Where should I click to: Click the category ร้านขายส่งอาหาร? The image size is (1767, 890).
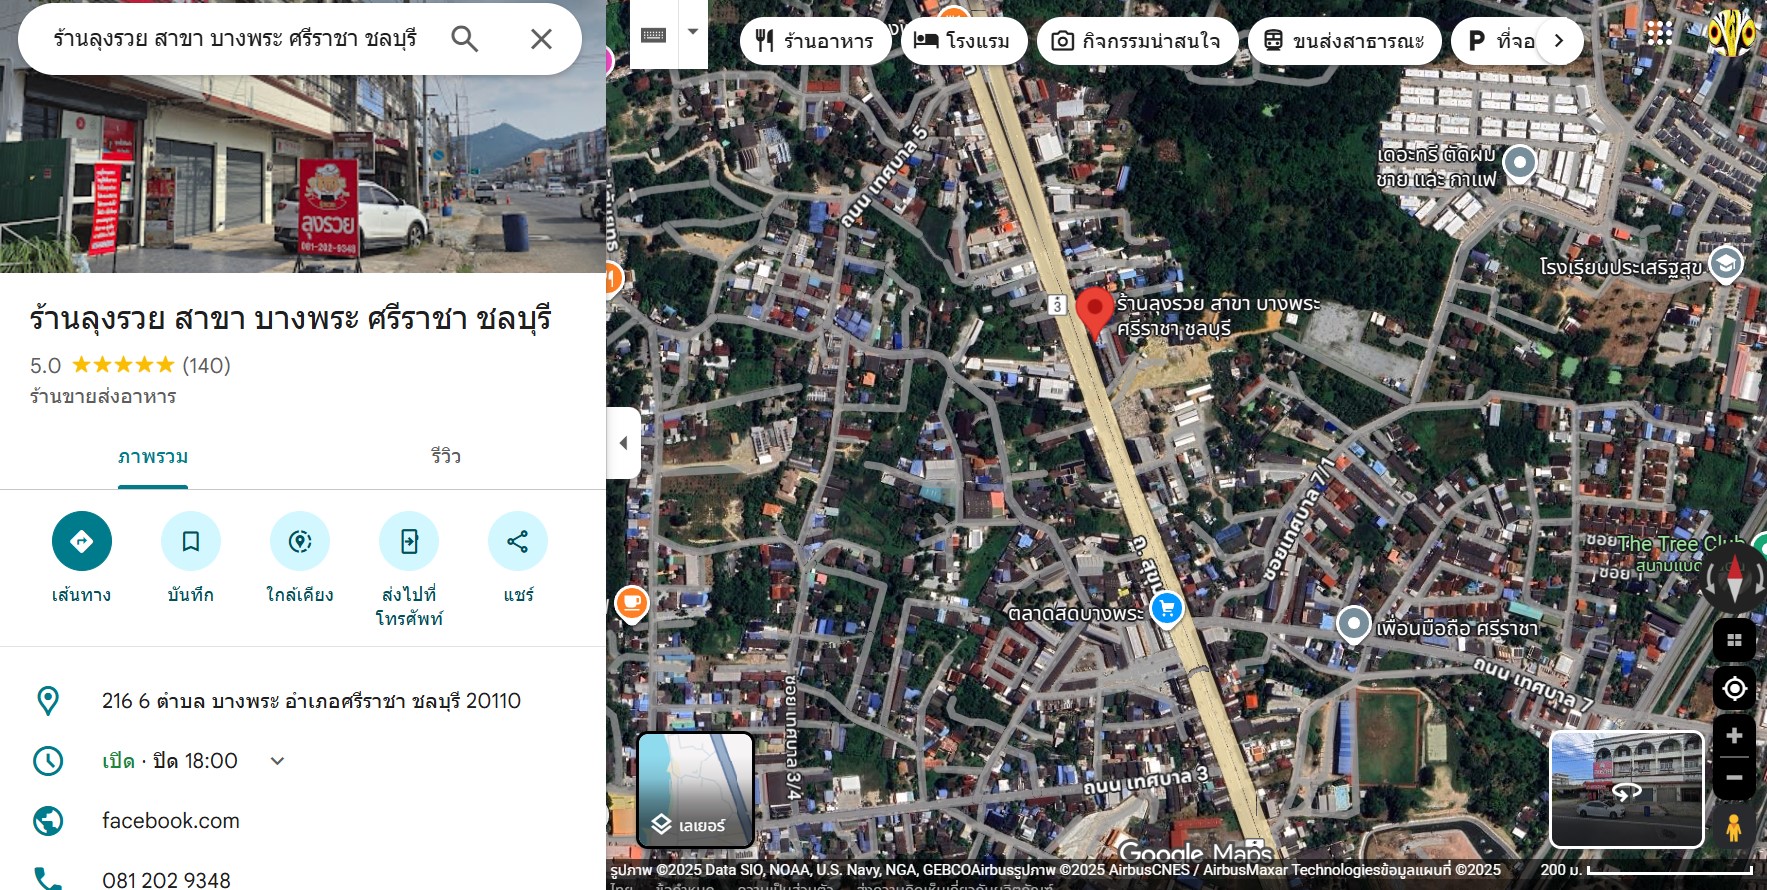click(x=103, y=397)
